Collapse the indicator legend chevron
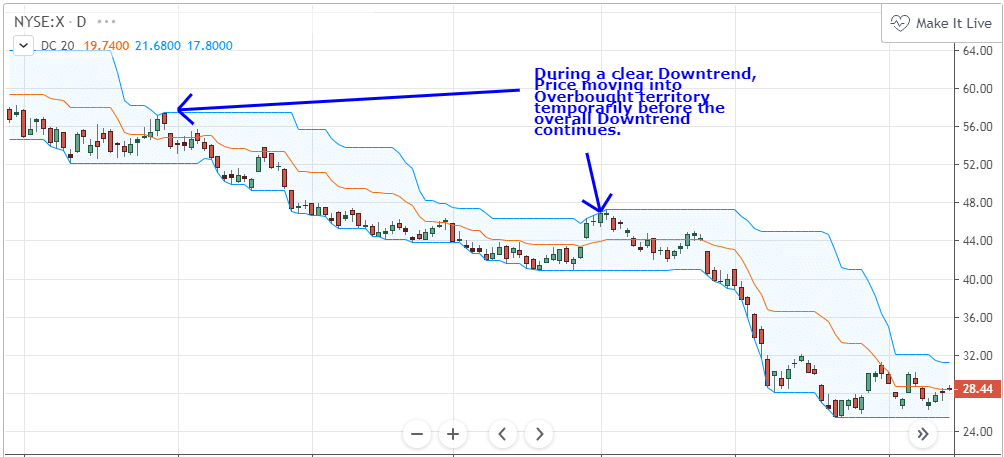Screen dimensions: 1004x457 point(22,45)
